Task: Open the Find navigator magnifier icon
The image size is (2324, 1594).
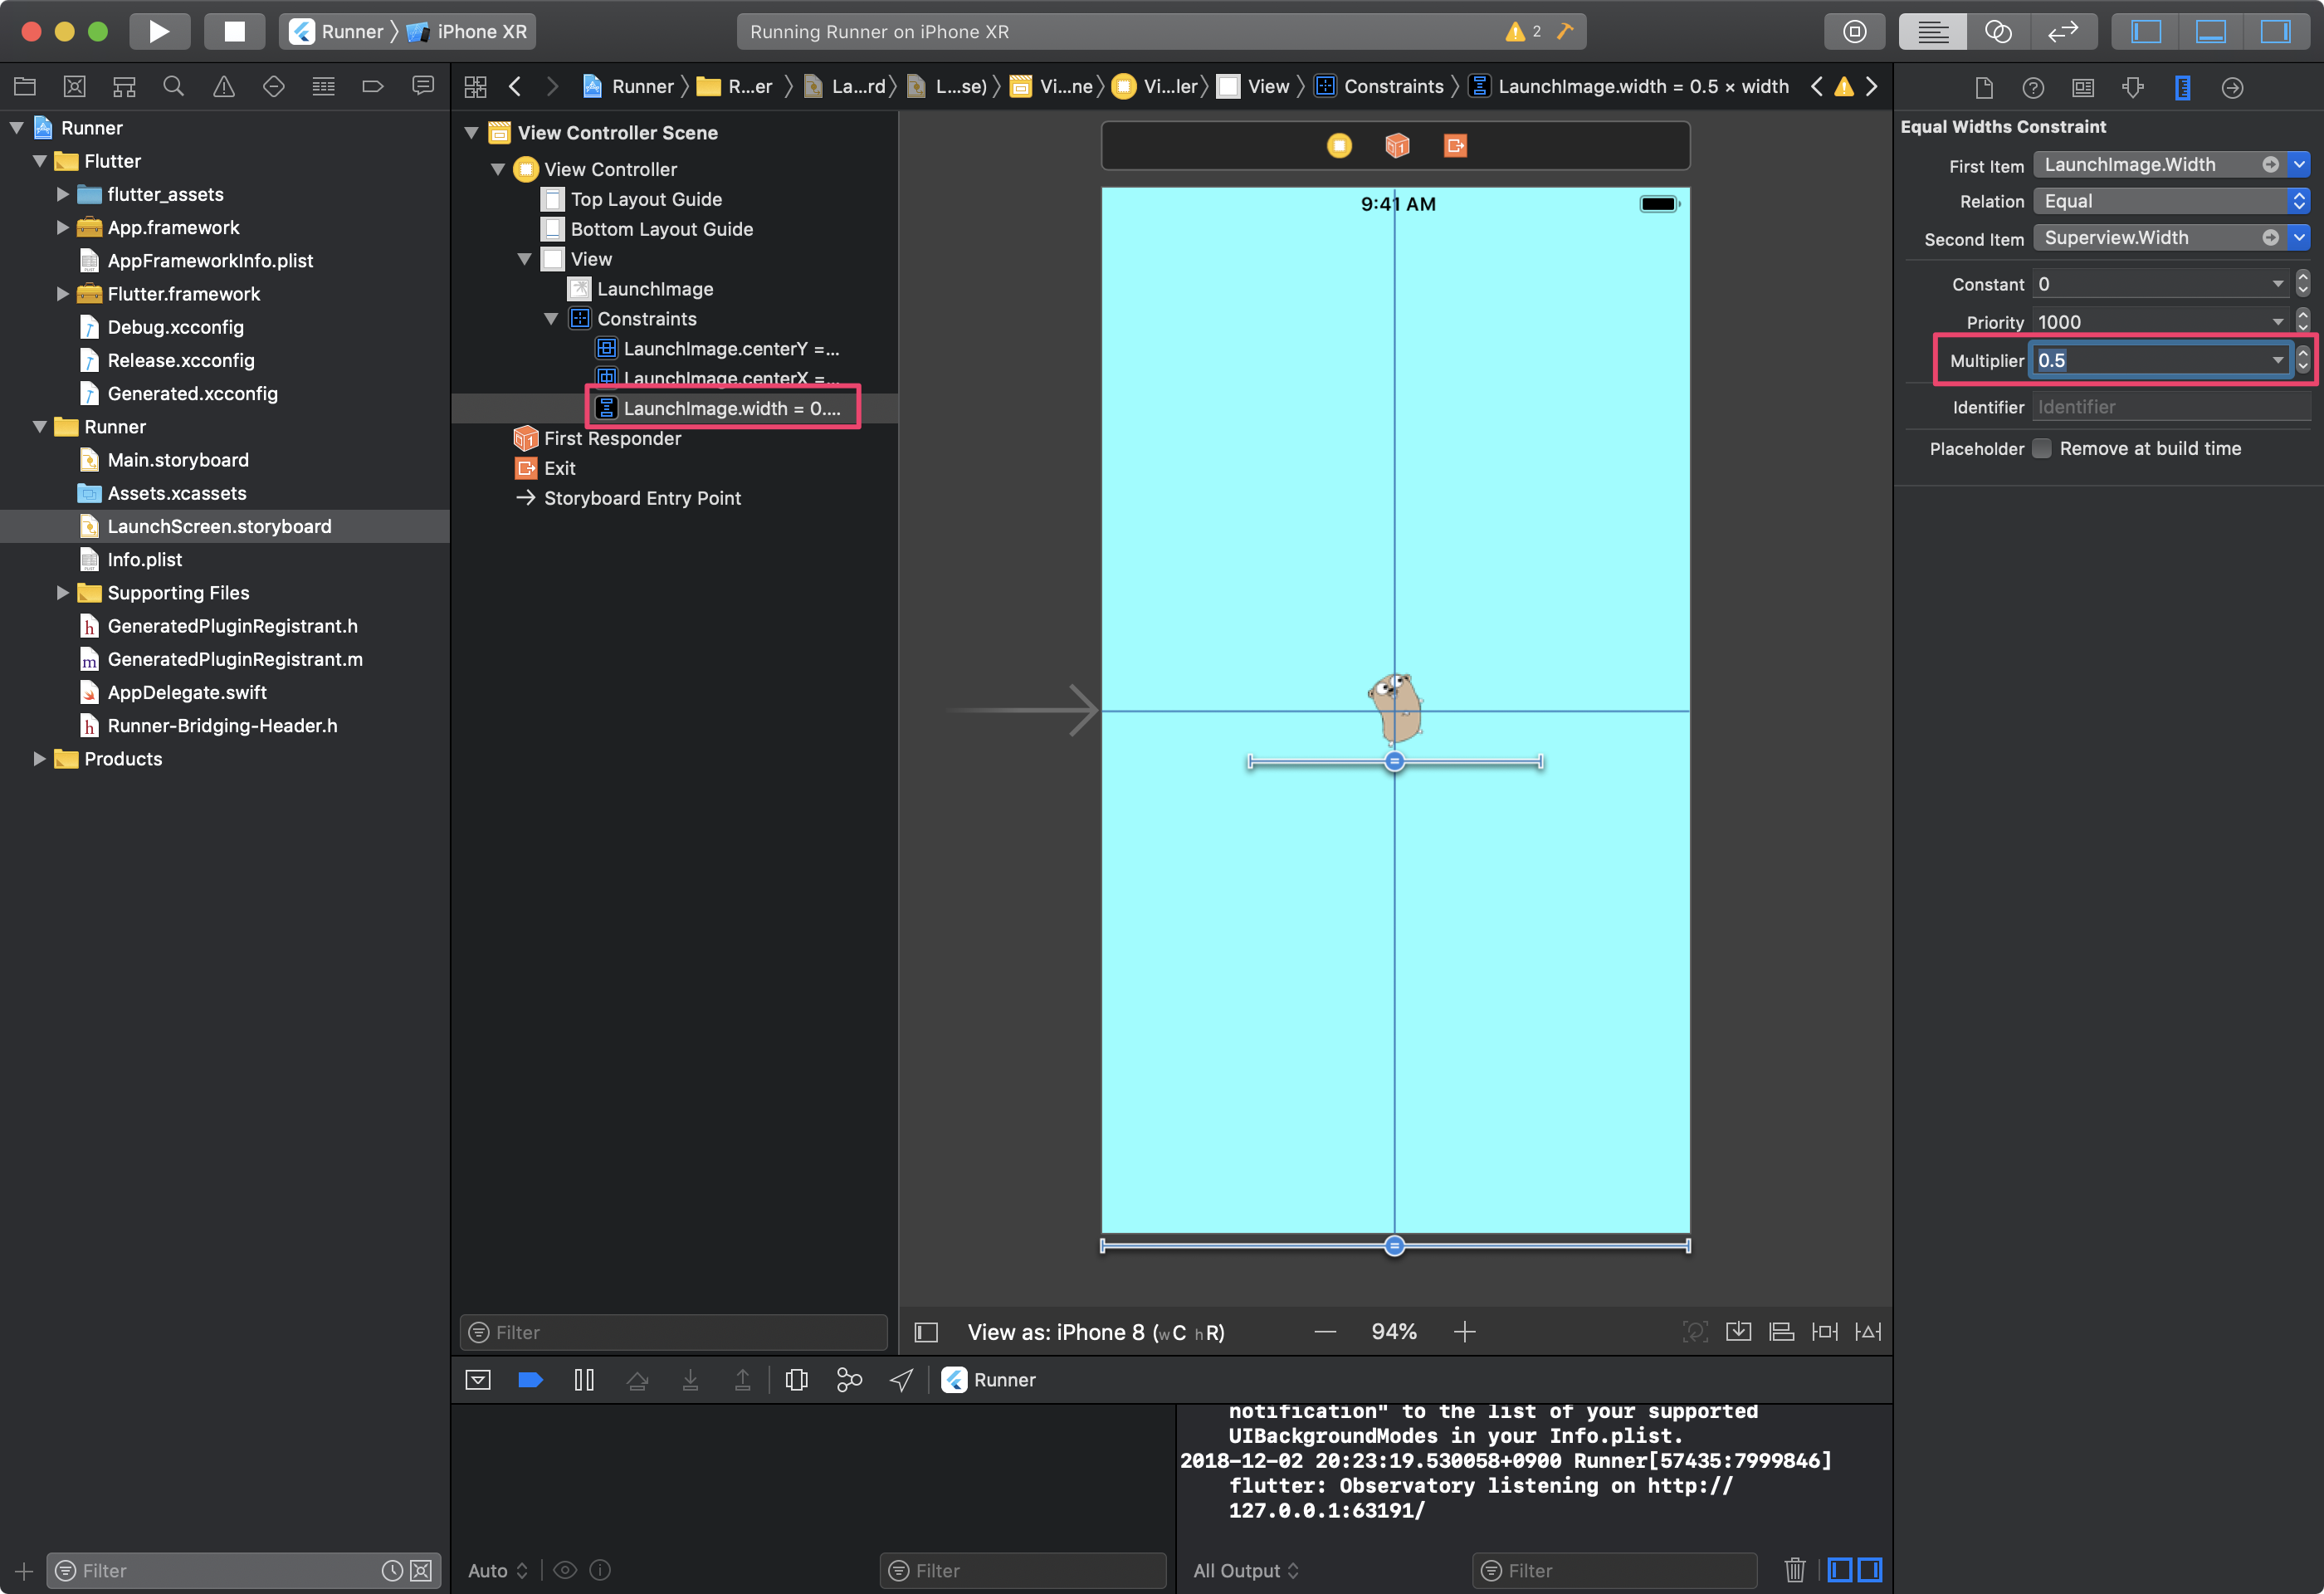Action: coord(174,87)
